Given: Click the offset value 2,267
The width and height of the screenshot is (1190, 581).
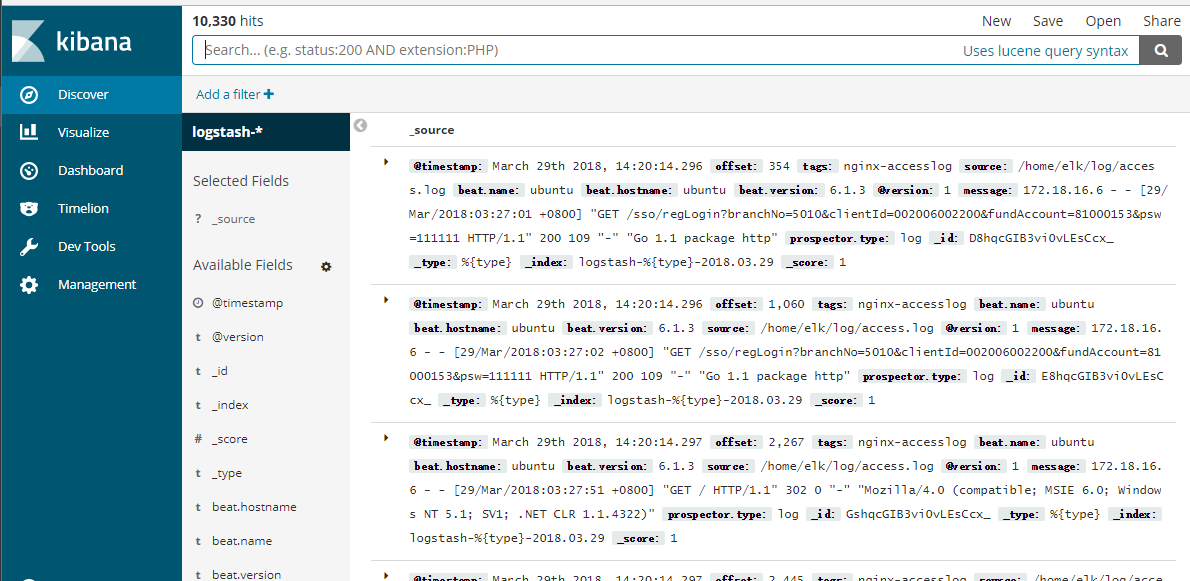Looking at the screenshot, I should [x=785, y=441].
